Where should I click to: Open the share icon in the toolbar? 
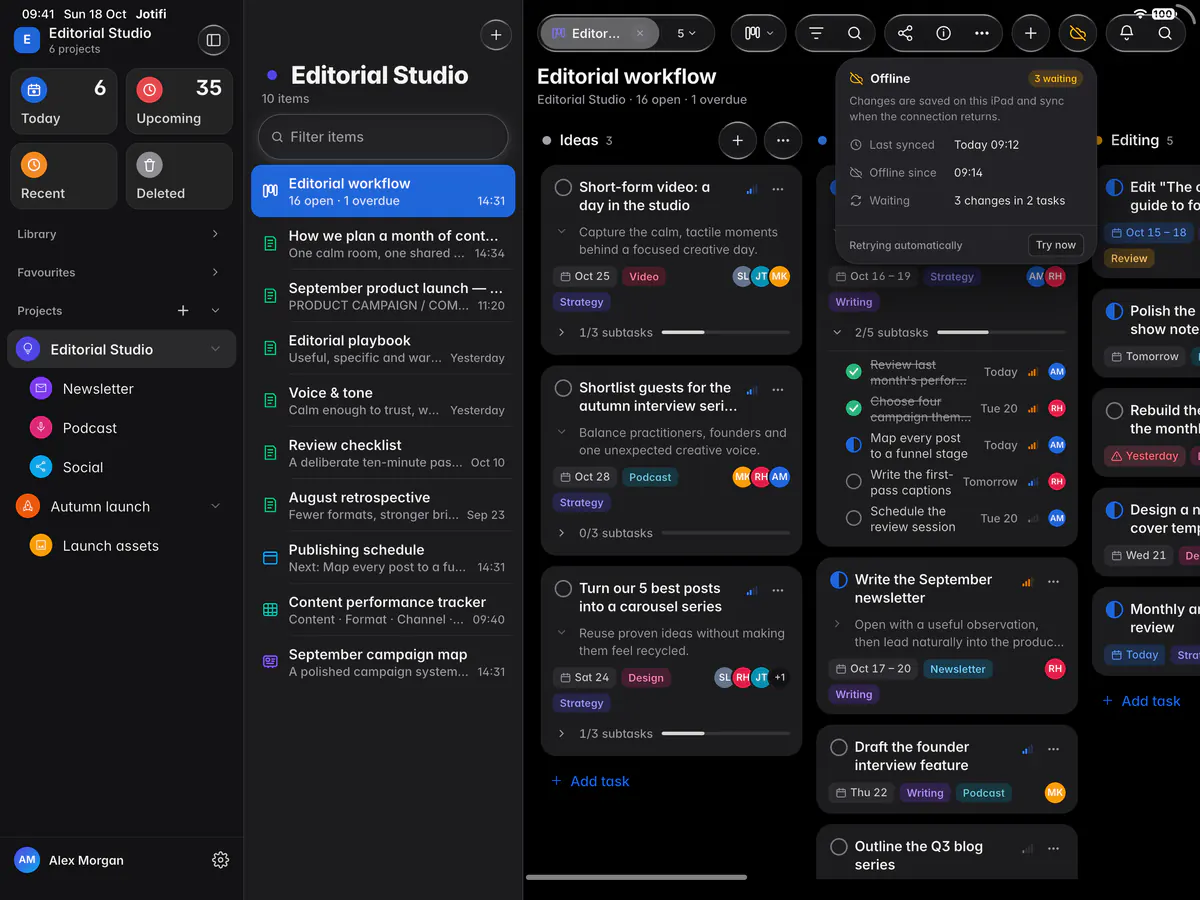(x=905, y=33)
